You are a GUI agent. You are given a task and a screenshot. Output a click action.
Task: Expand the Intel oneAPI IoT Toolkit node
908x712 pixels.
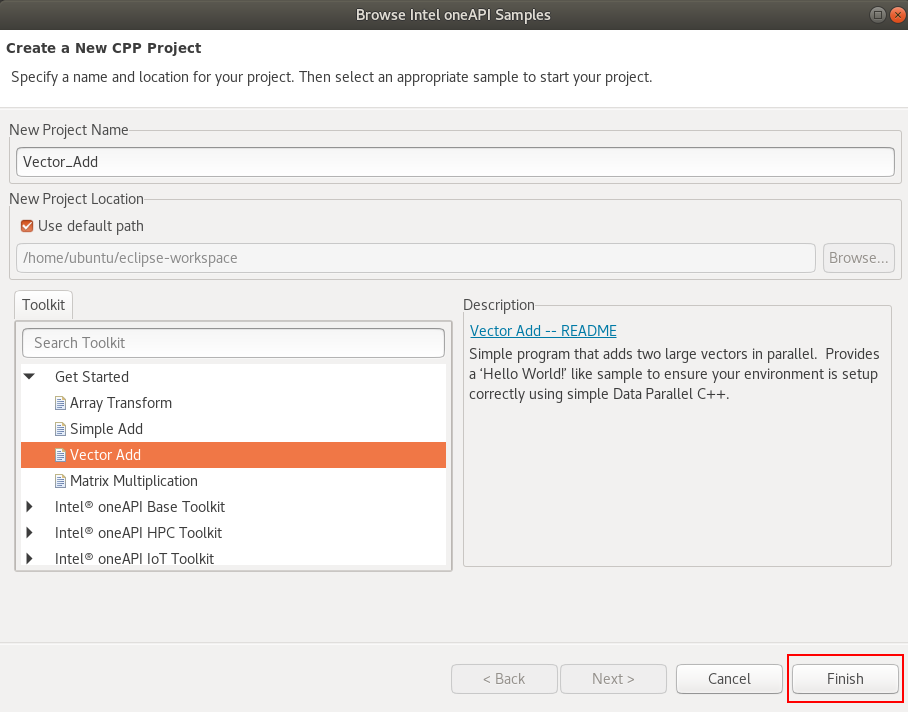pos(30,559)
